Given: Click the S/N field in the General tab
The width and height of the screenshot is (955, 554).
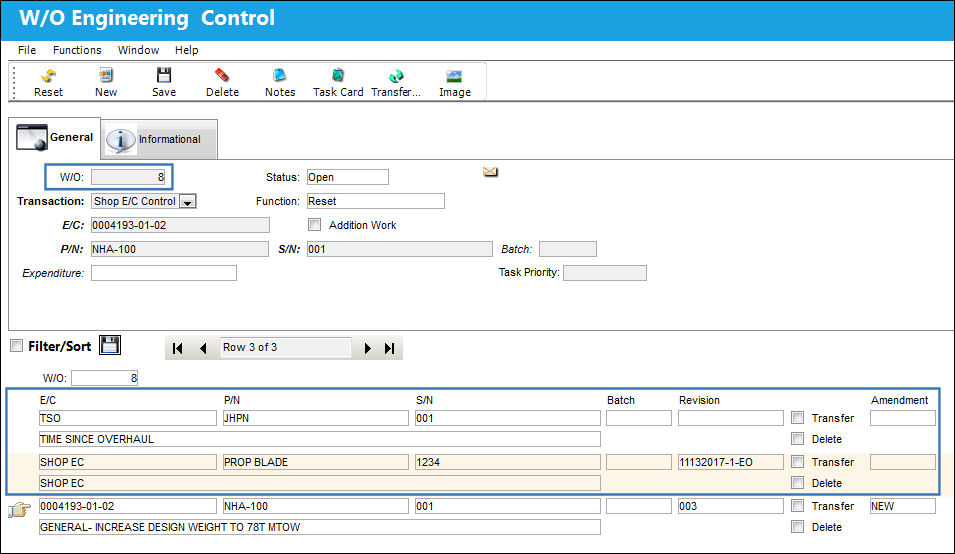Looking at the screenshot, I should 400,249.
